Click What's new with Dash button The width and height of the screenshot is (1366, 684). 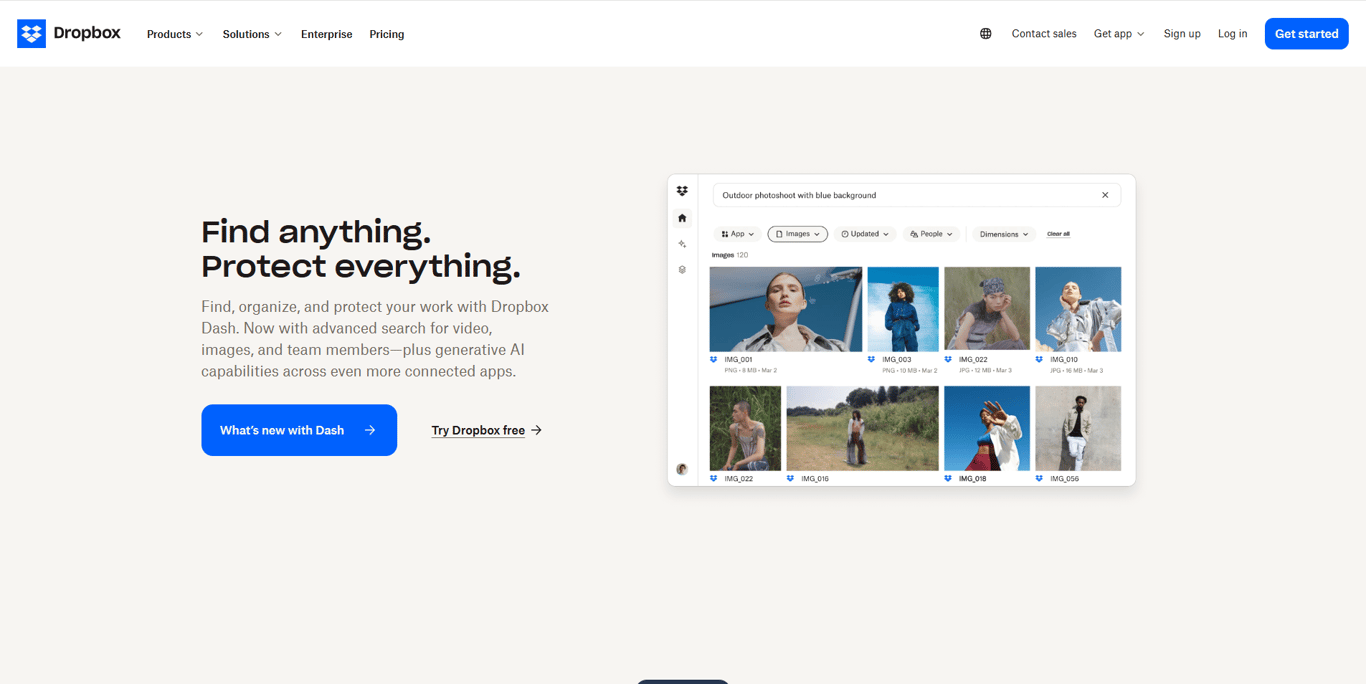coord(299,430)
